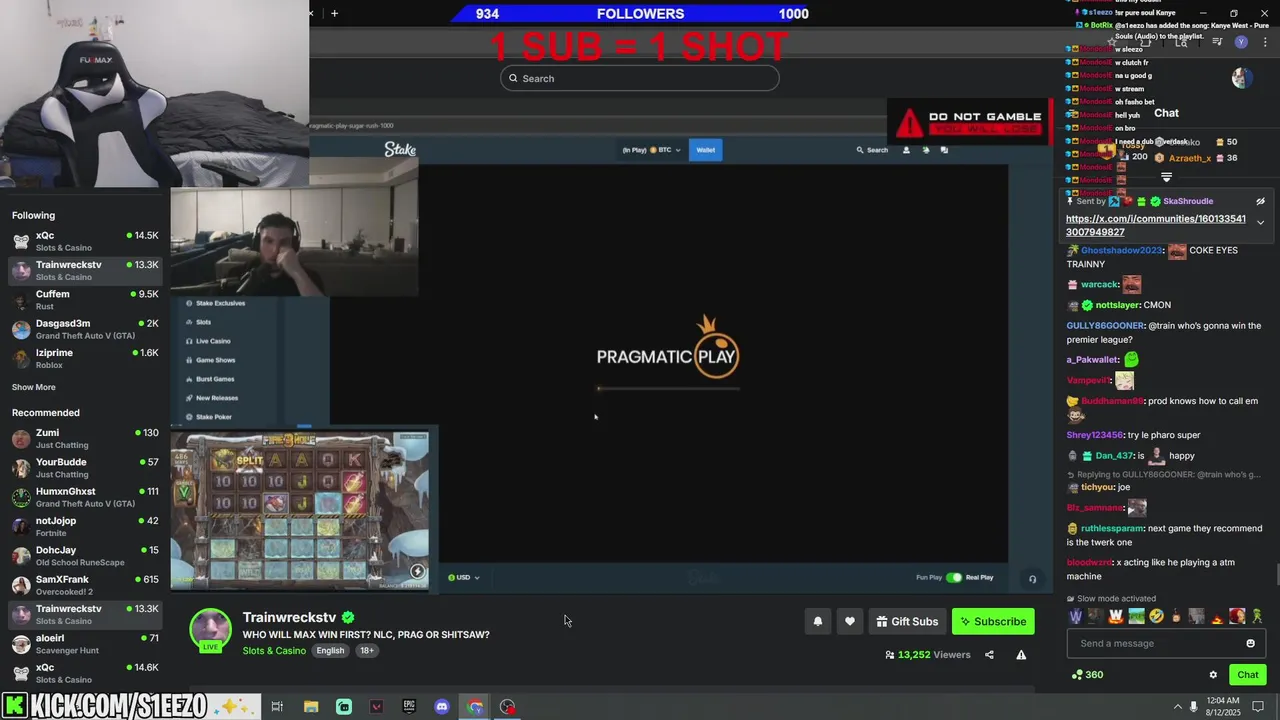The width and height of the screenshot is (1280, 720).
Task: Select Slots in Stake sidebar
Action: 198,322
